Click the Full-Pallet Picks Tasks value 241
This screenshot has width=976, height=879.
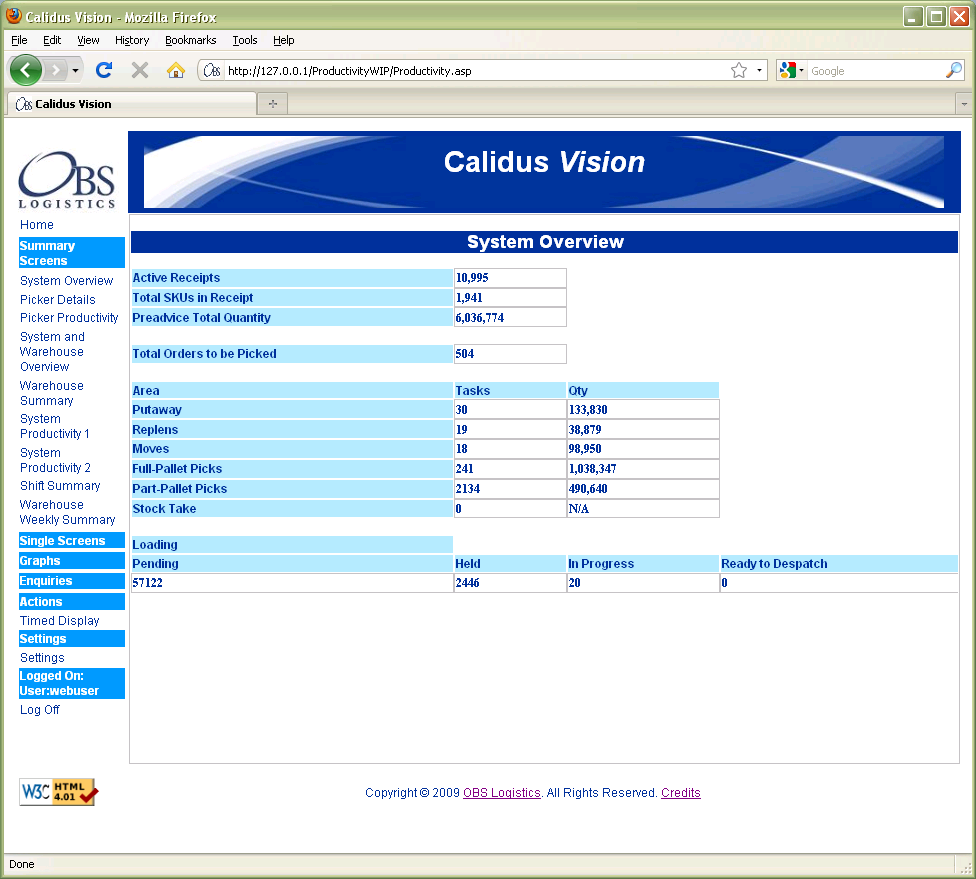[x=510, y=469]
